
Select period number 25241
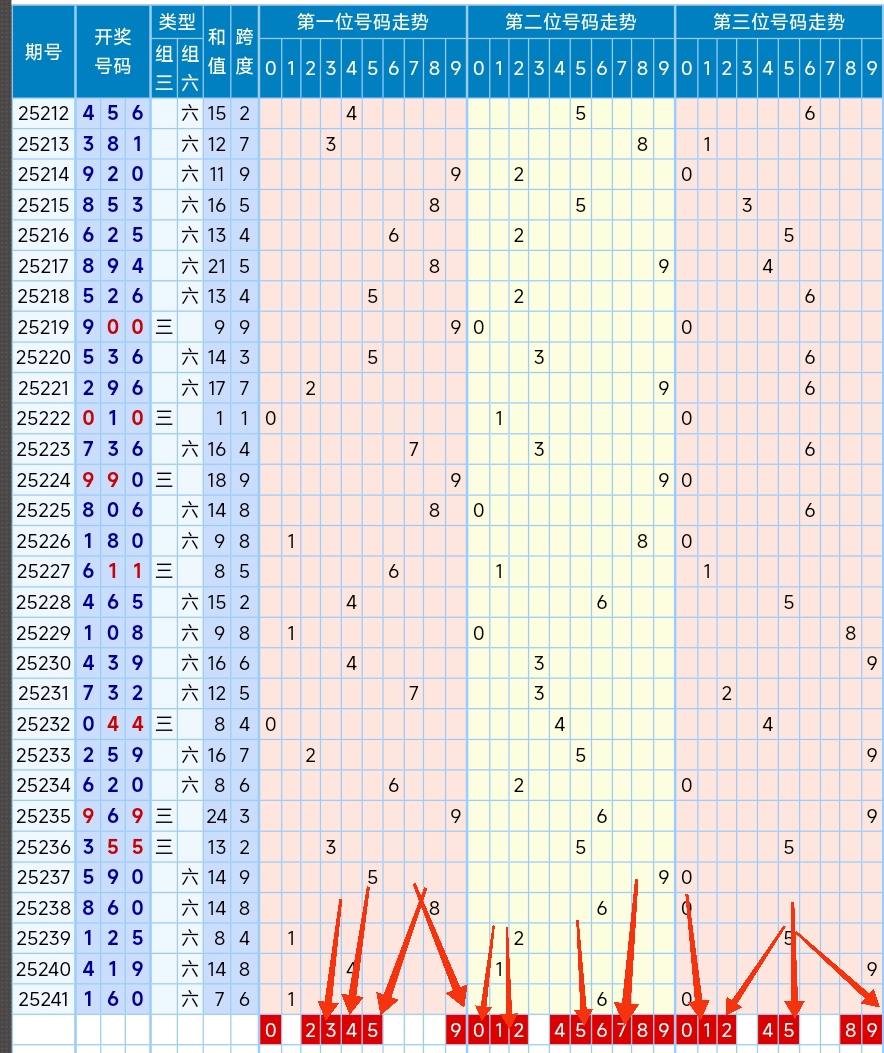pos(44,999)
